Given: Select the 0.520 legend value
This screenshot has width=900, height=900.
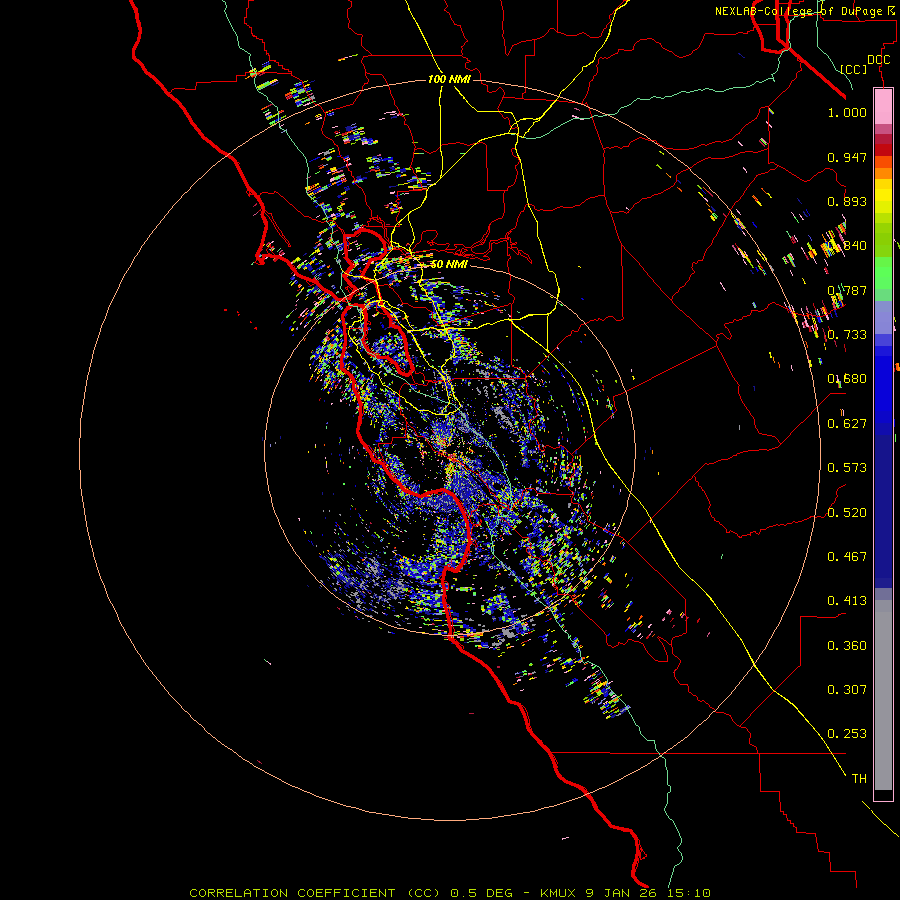Looking at the screenshot, I should [847, 513].
